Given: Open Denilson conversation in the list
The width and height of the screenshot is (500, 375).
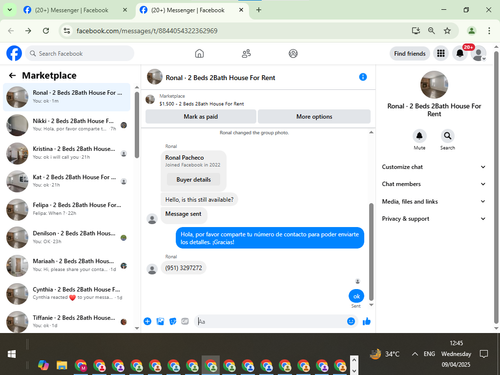Looking at the screenshot, I should pos(67,237).
